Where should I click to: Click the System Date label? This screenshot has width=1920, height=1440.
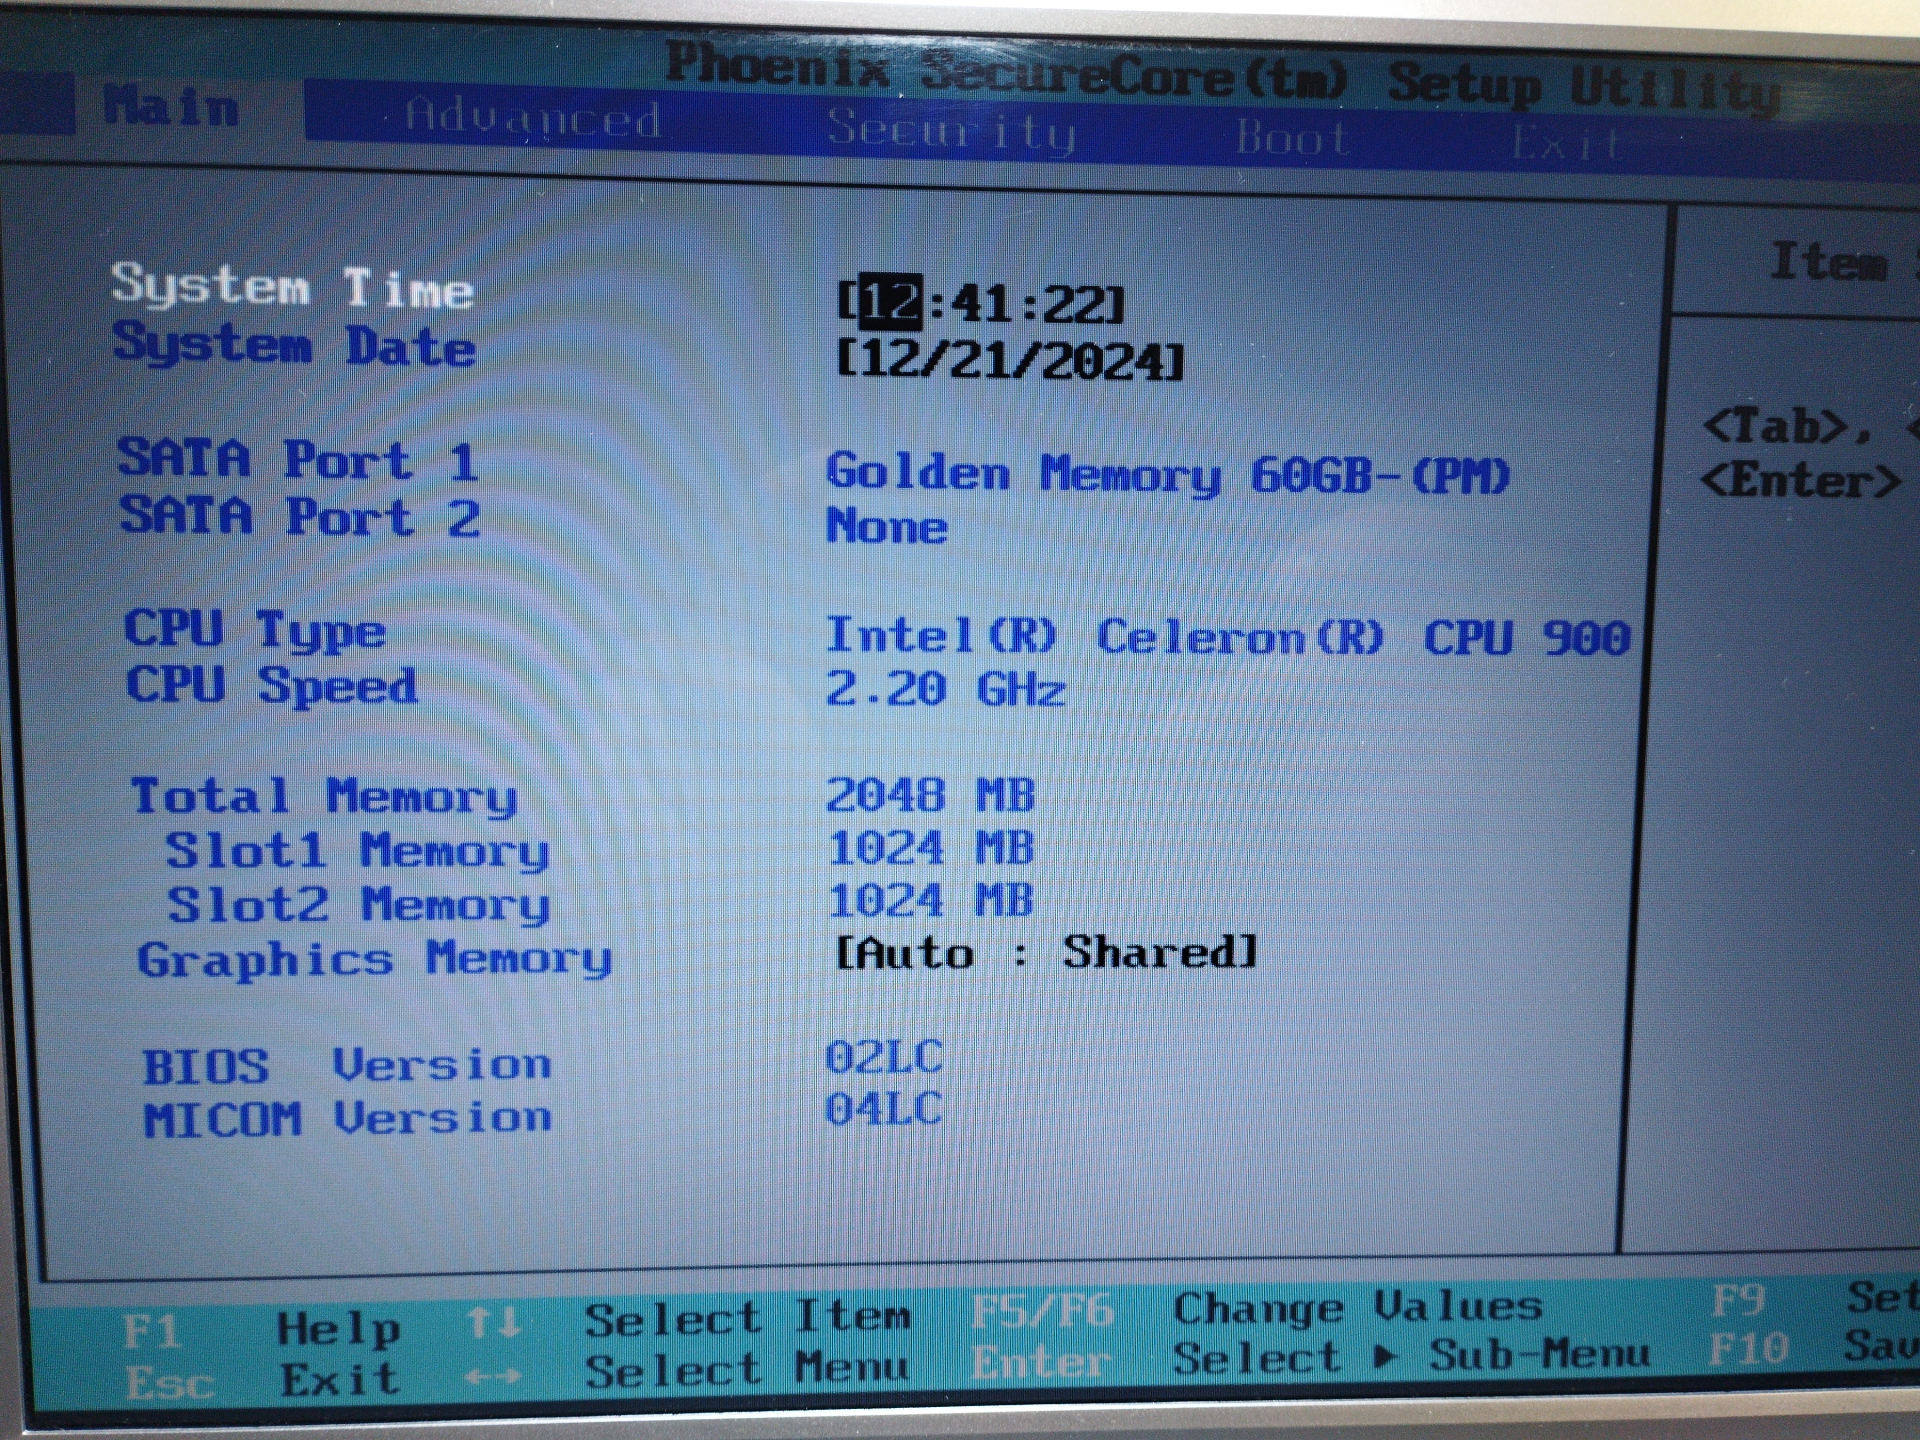(x=294, y=344)
